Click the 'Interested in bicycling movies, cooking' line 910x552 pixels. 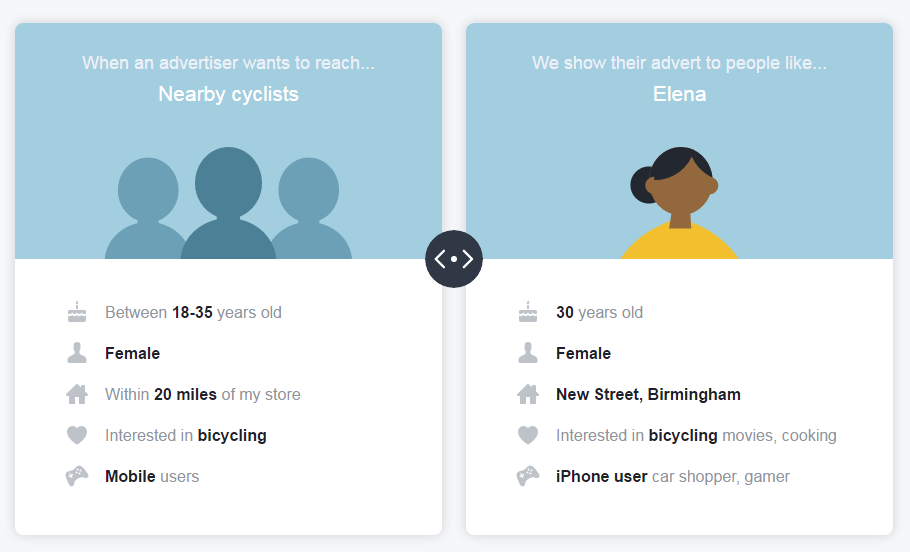point(696,435)
